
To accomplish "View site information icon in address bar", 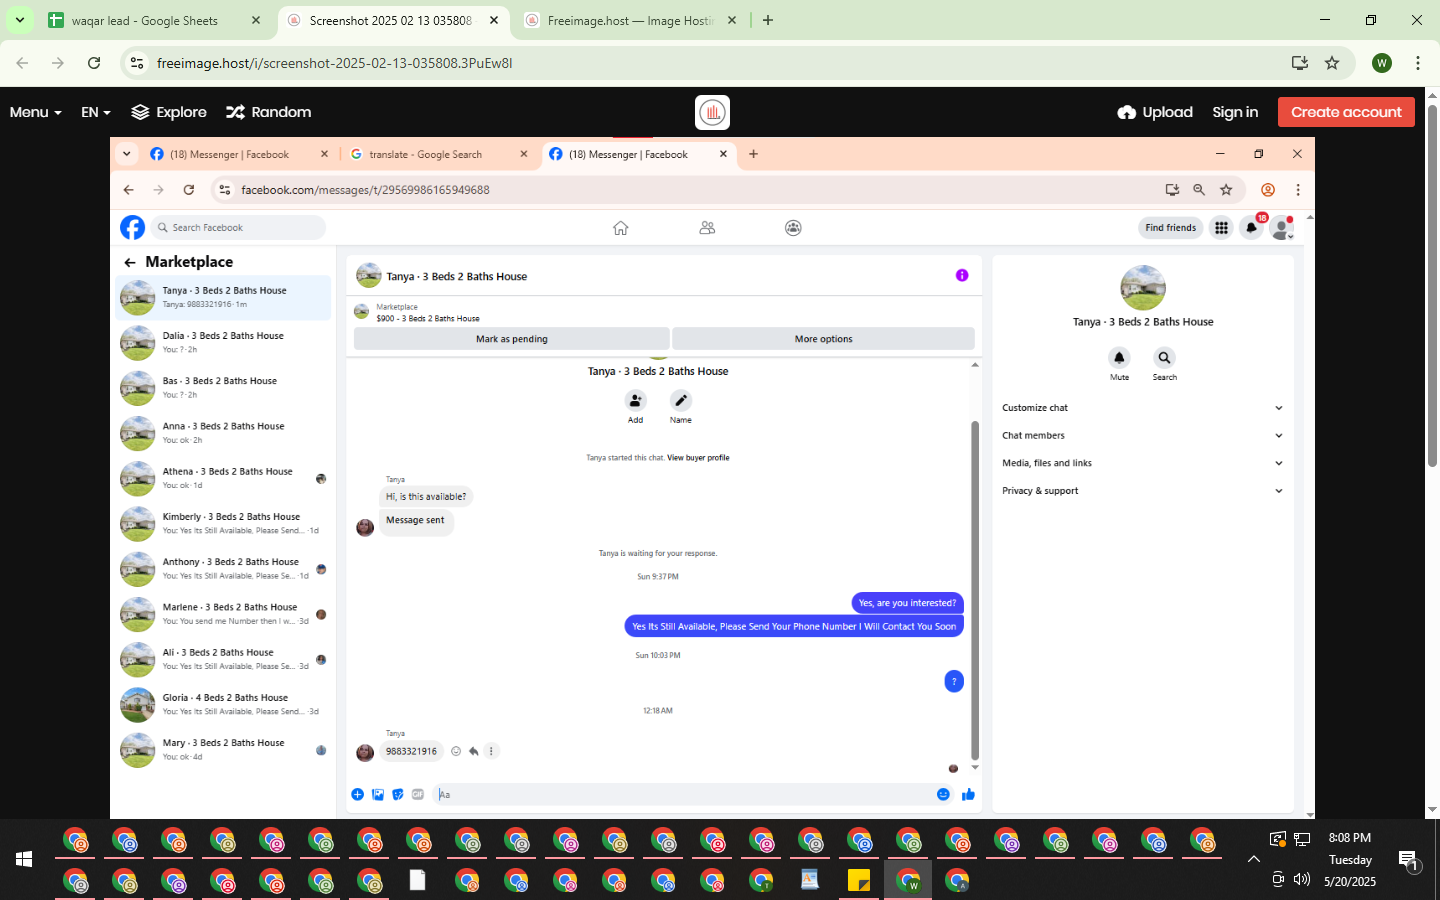I will click(x=137, y=63).
